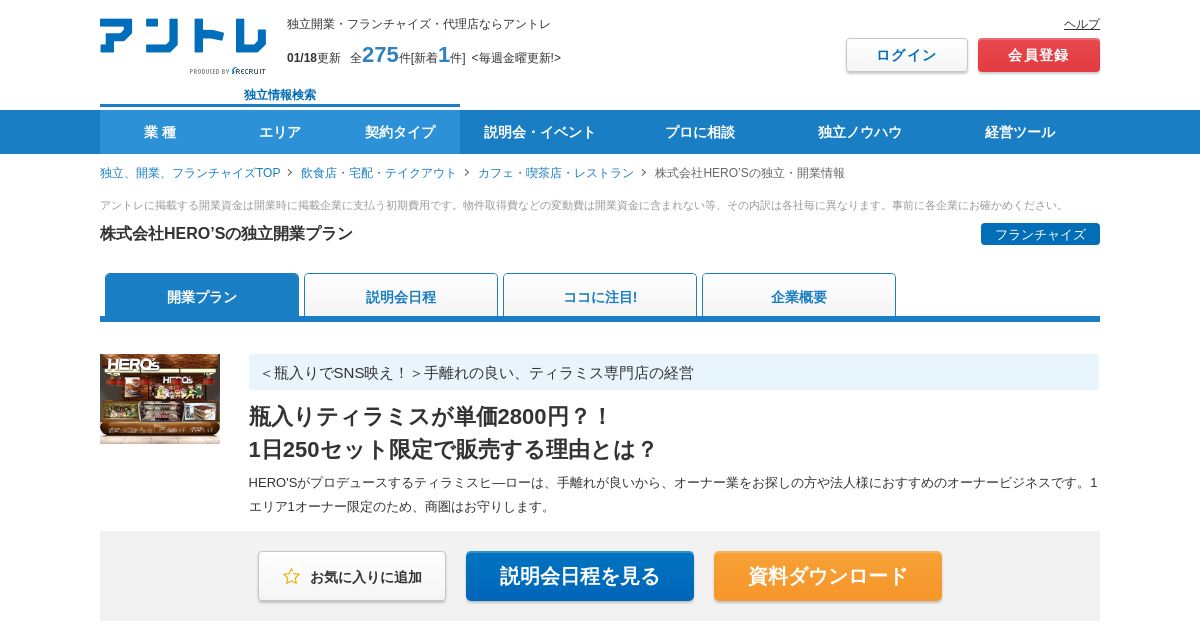Click the ログイン button
The height and width of the screenshot is (630, 1200).
[x=907, y=55]
